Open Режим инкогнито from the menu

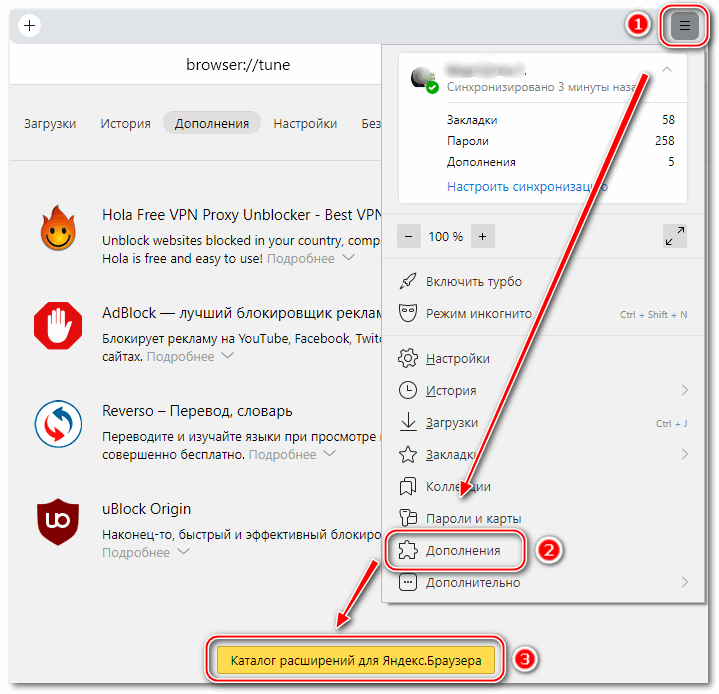(x=543, y=313)
